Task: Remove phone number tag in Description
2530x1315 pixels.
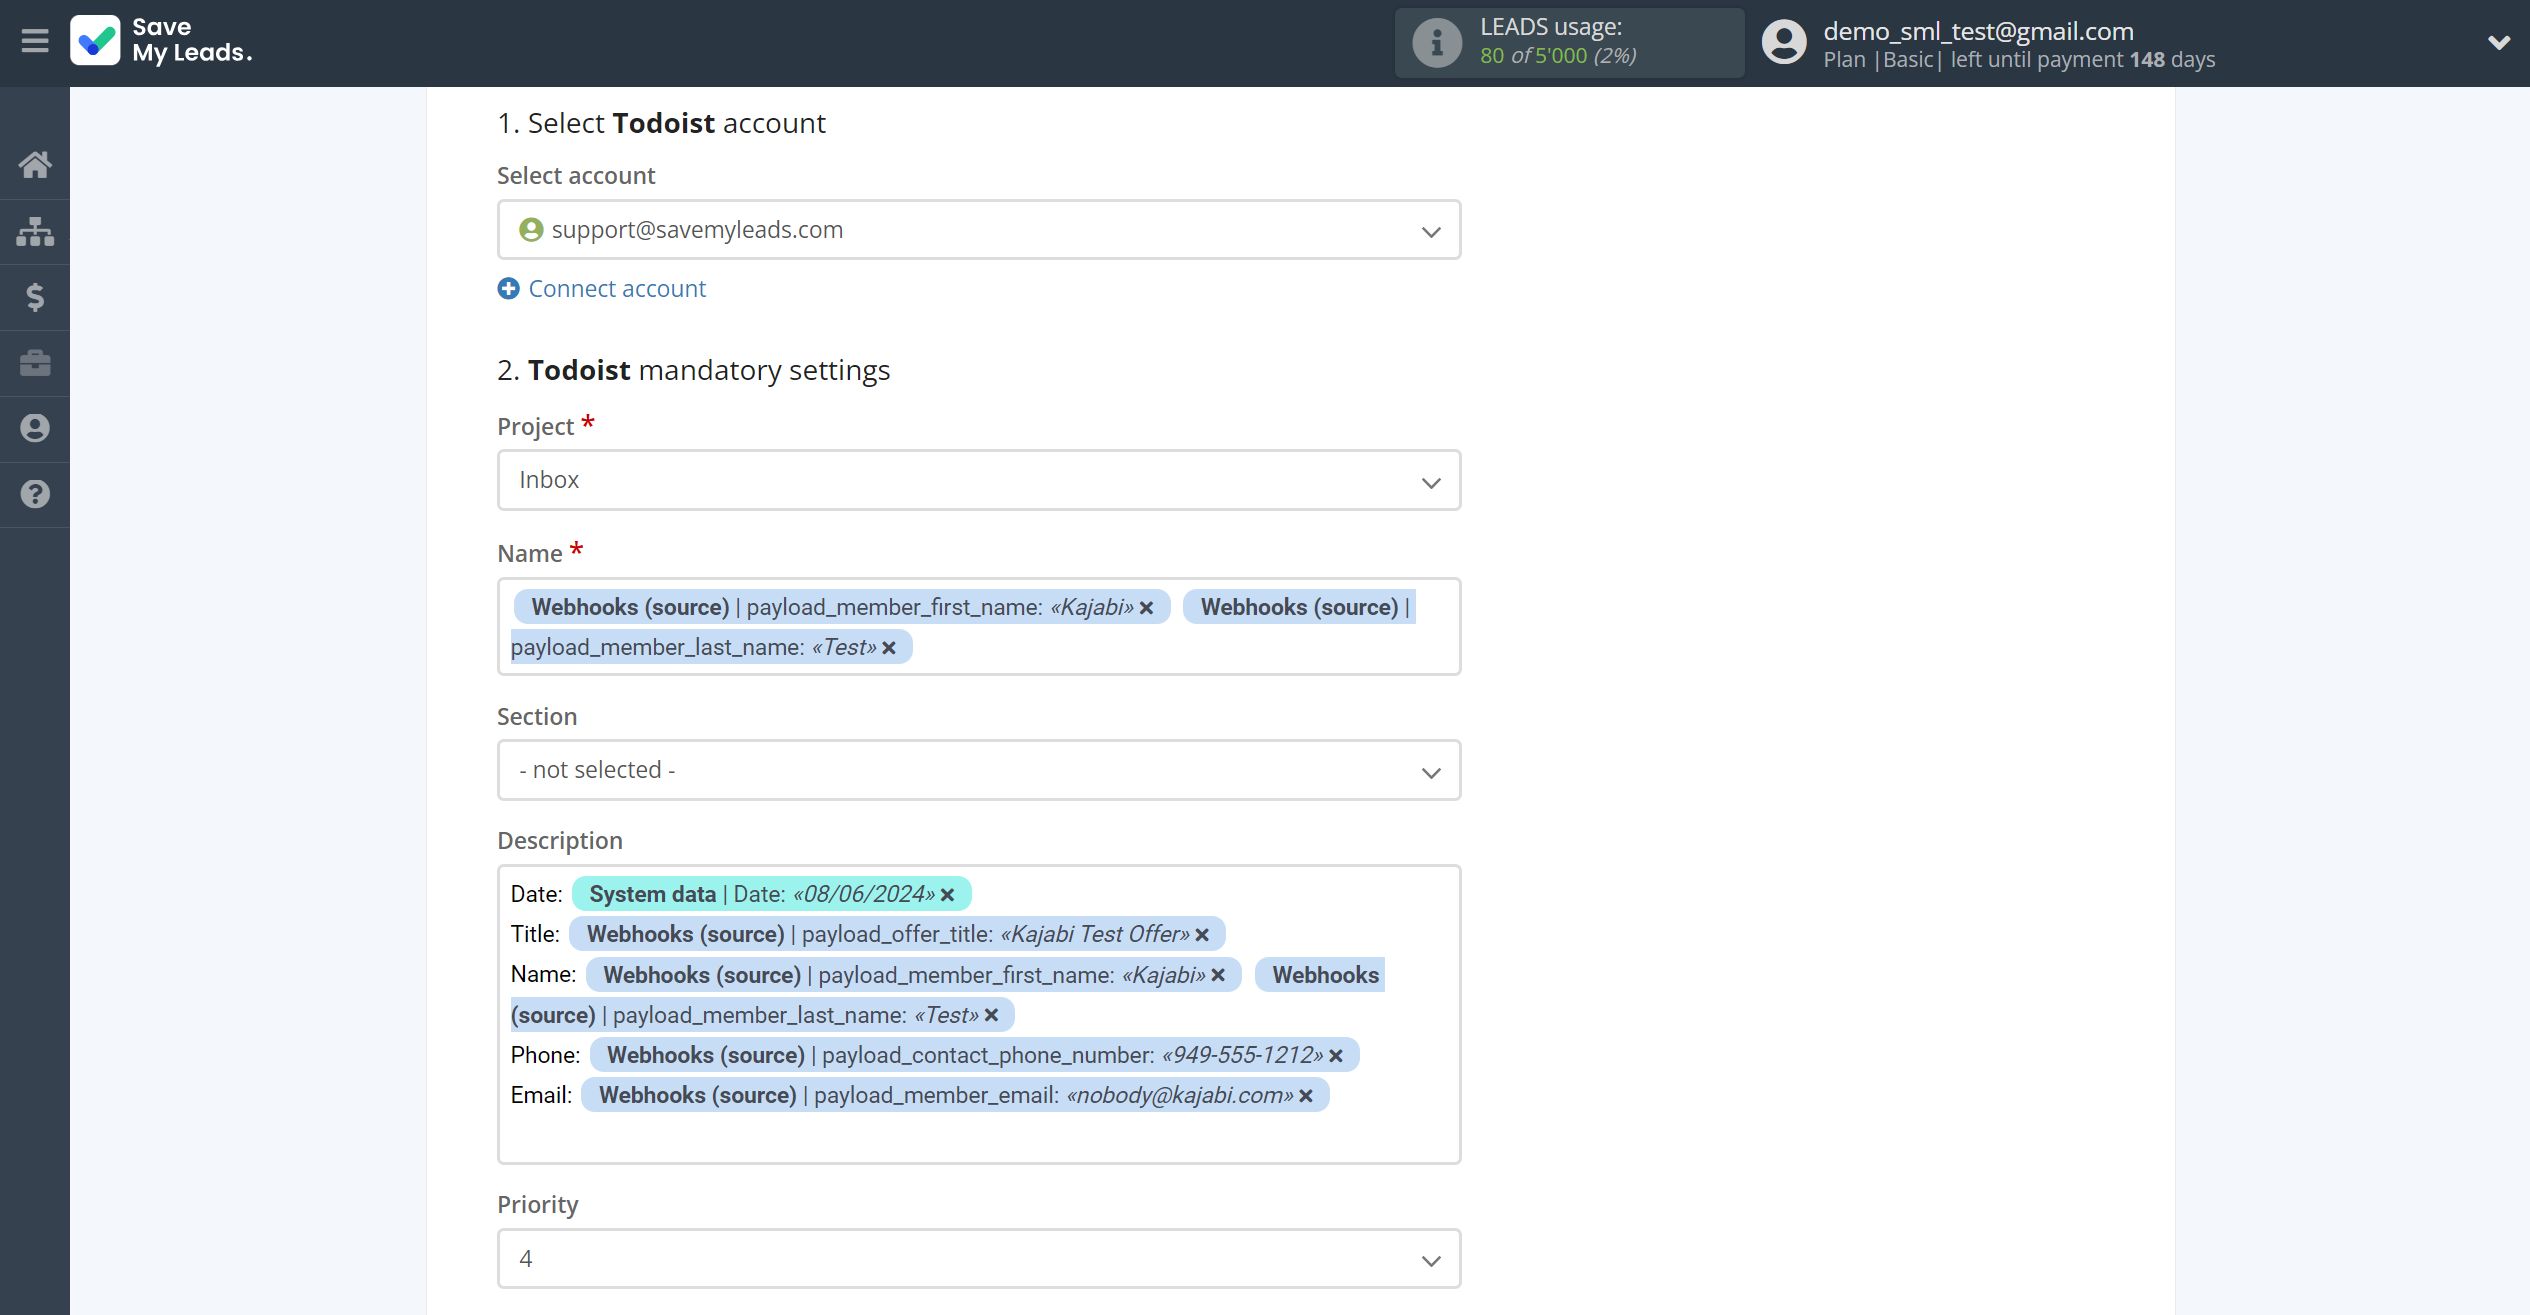Action: point(1336,1056)
